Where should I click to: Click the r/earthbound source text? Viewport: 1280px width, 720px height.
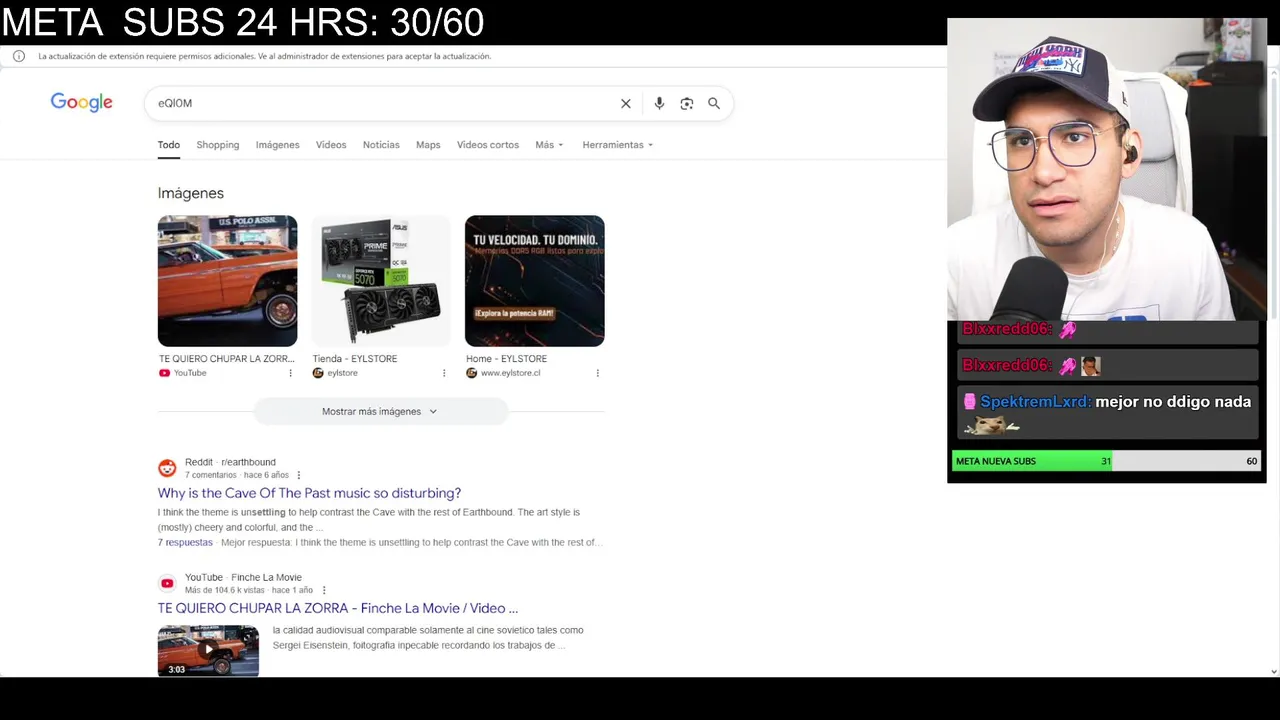248,462
